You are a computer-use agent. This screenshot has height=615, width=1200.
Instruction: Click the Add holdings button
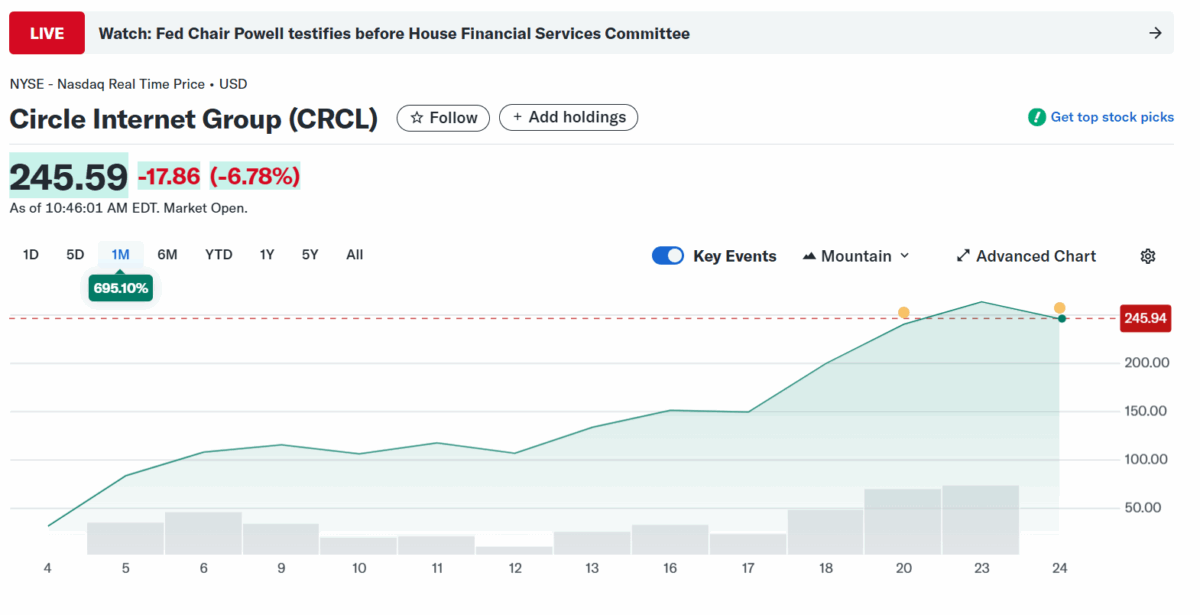[x=568, y=117]
